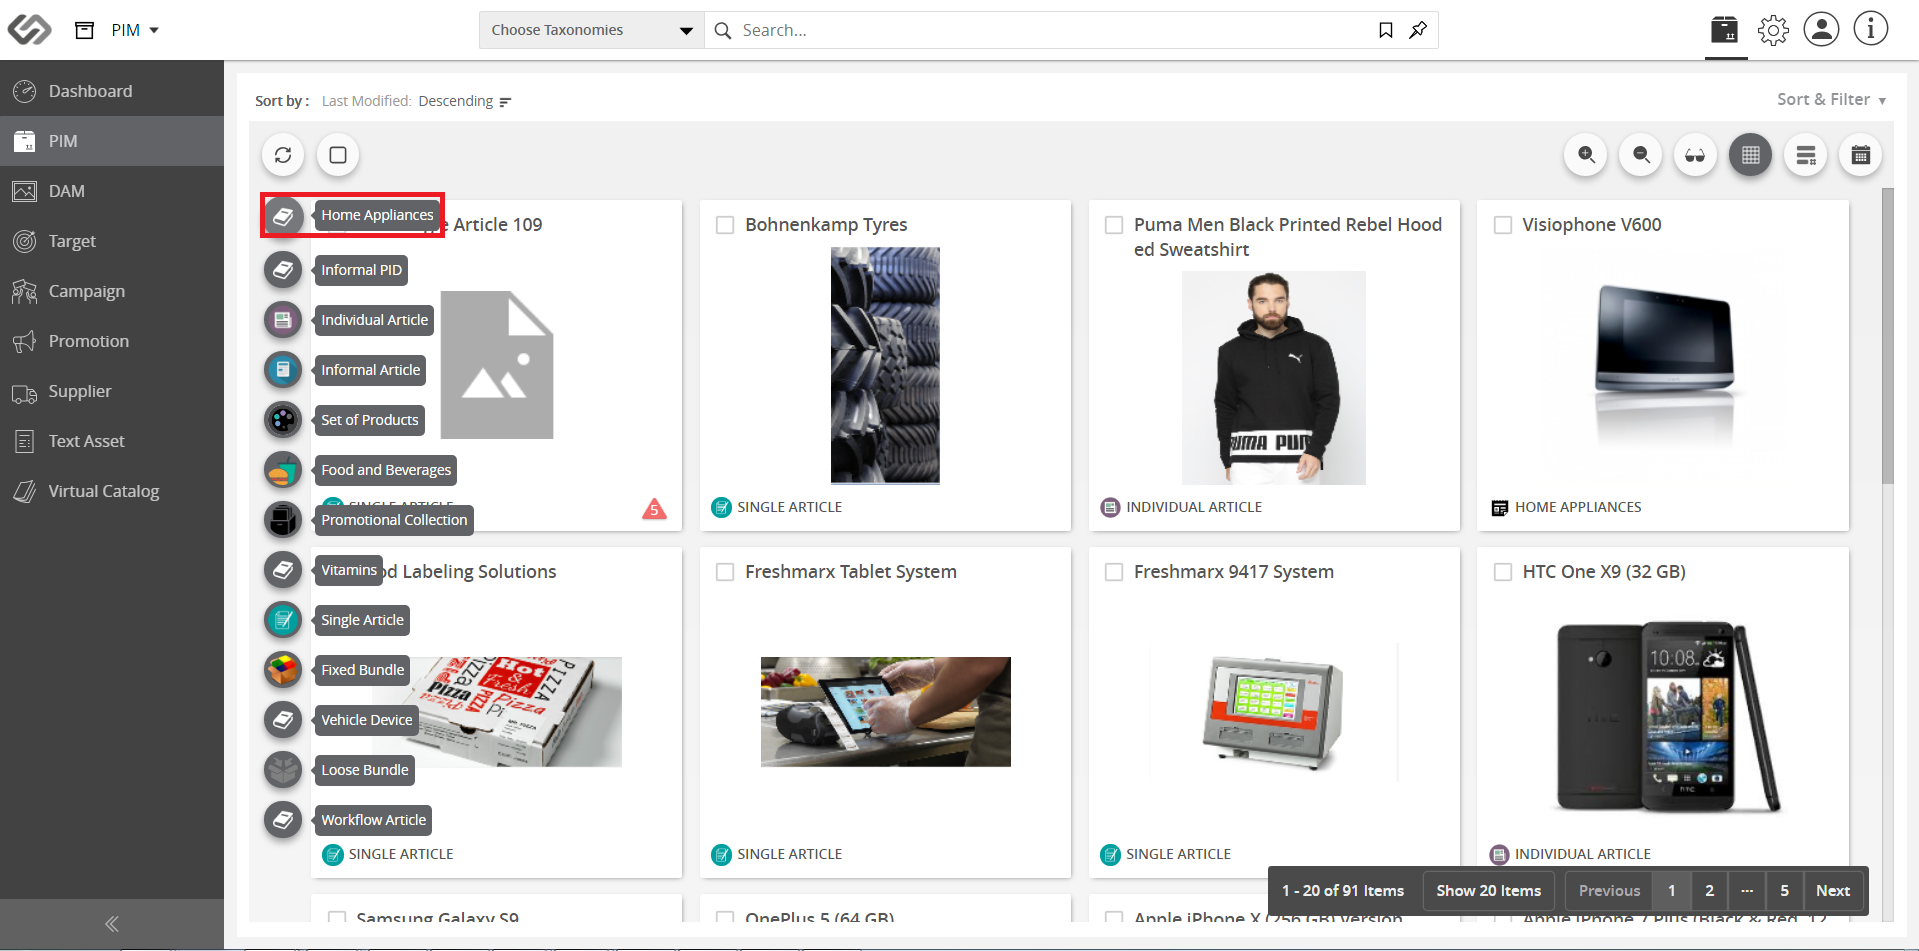
Task: Open the calendar view icon
Action: click(1861, 155)
